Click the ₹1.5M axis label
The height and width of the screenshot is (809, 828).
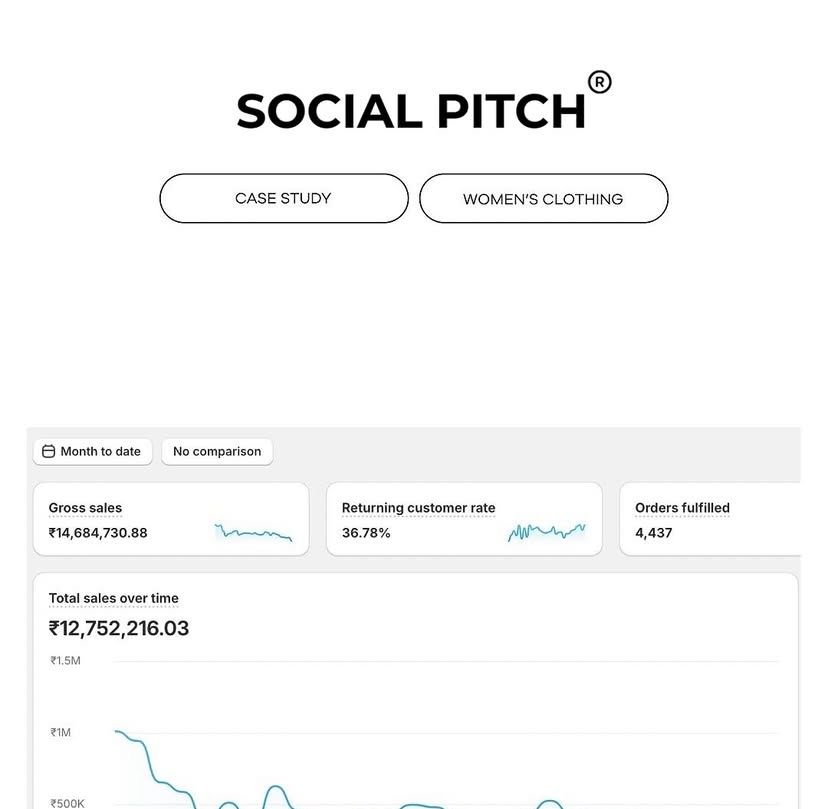tap(65, 660)
